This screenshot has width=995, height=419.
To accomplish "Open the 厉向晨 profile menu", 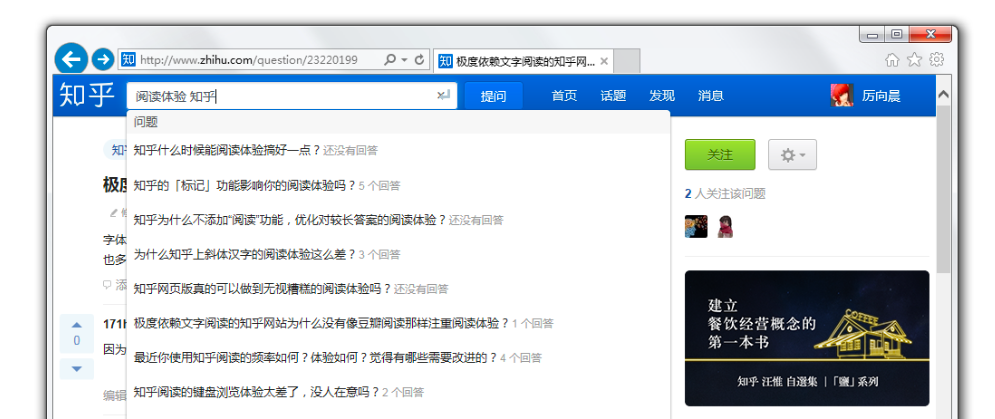I will [x=881, y=96].
